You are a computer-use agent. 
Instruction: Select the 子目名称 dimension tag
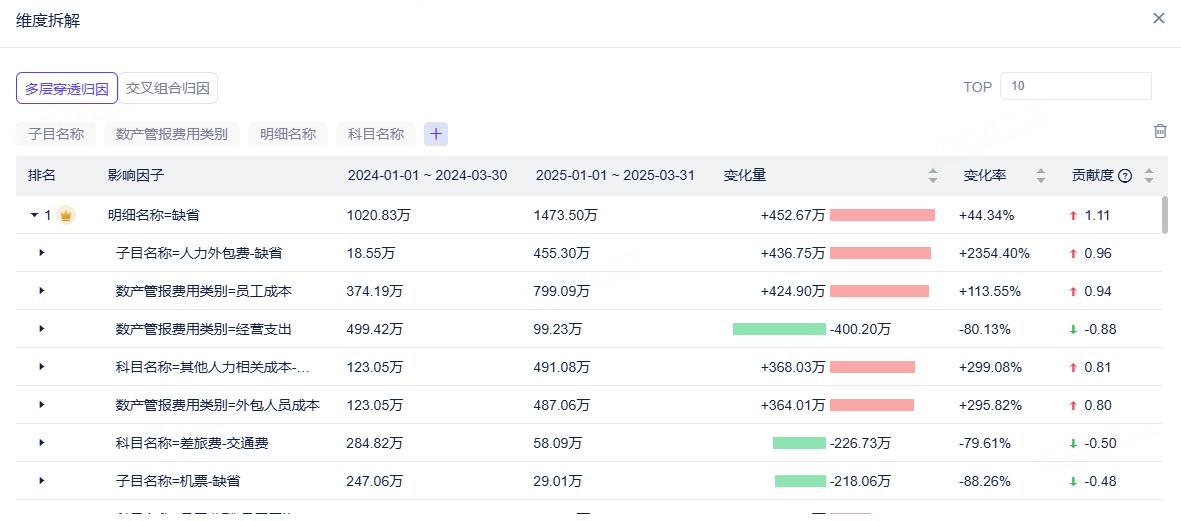(56, 134)
